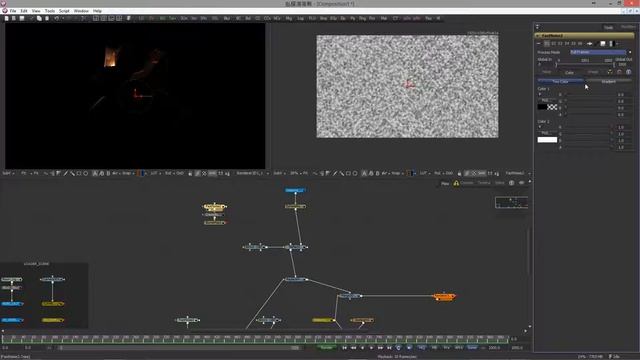Image resolution: width=640 pixels, height=360 pixels.
Task: Click the white Color 2 swatch
Action: (x=547, y=140)
